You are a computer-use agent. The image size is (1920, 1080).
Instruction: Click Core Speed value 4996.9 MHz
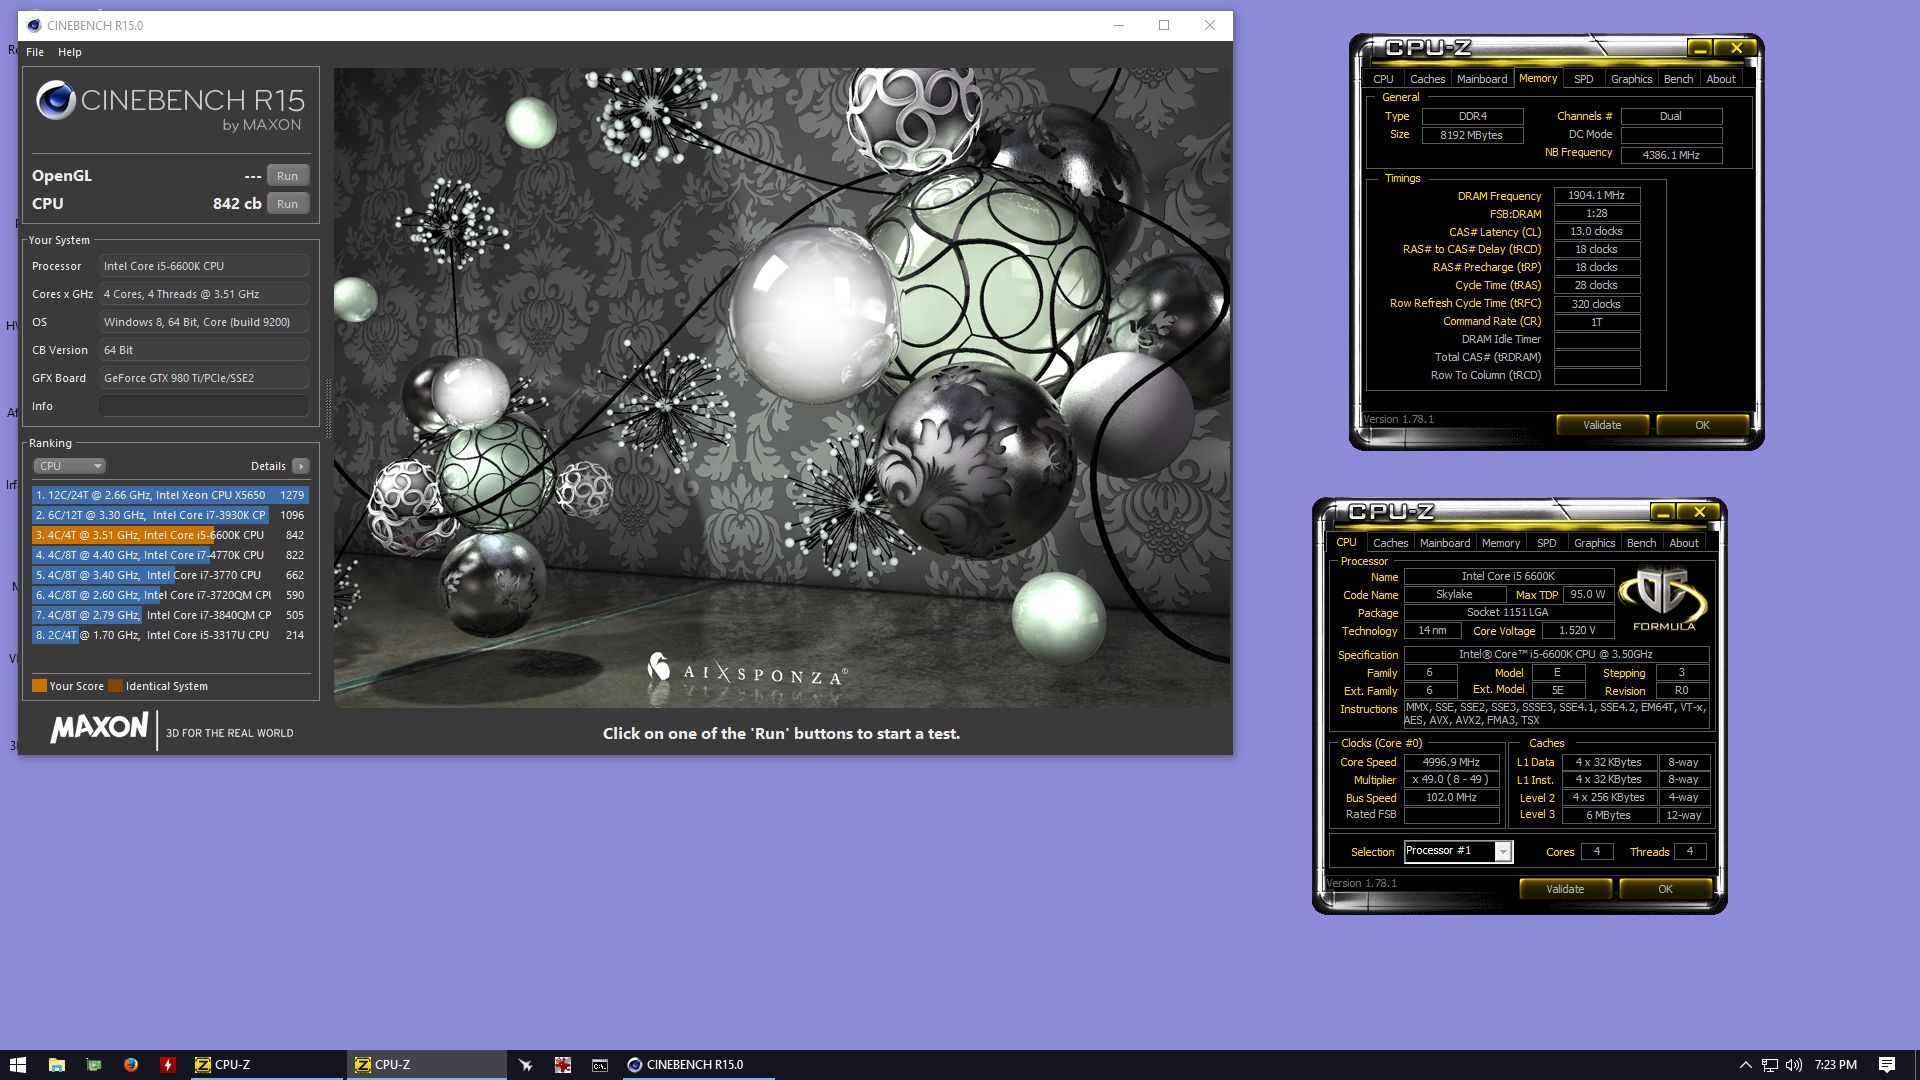[1451, 762]
